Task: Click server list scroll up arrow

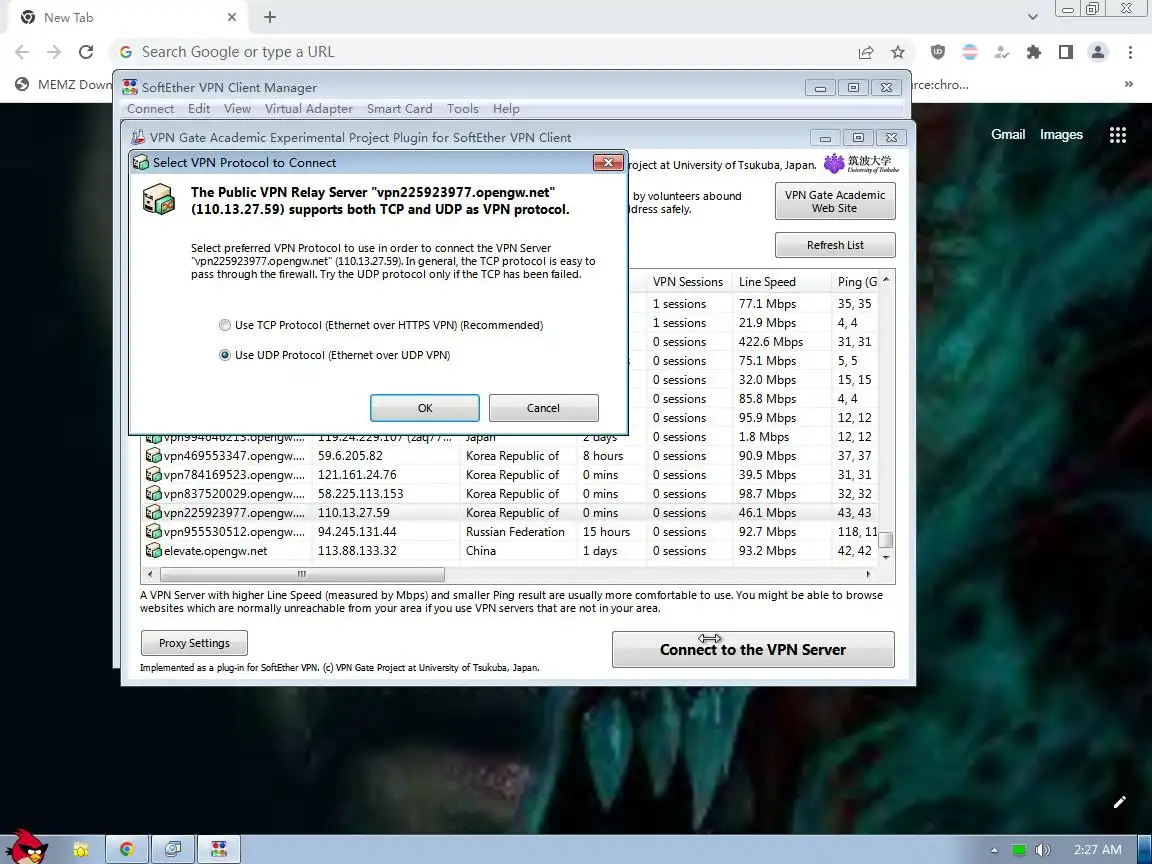Action: [x=886, y=279]
